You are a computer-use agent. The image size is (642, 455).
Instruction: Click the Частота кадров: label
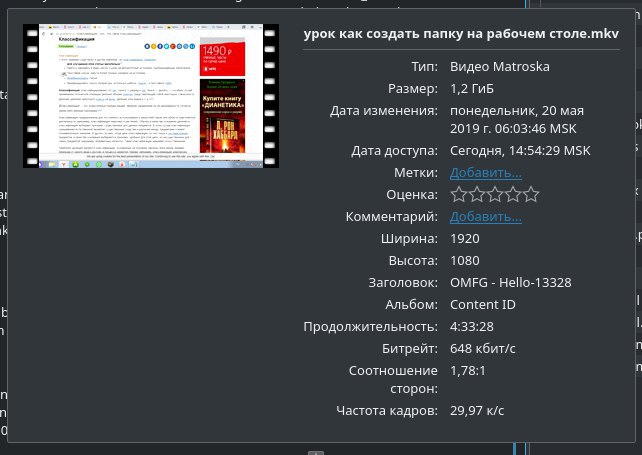tap(387, 410)
